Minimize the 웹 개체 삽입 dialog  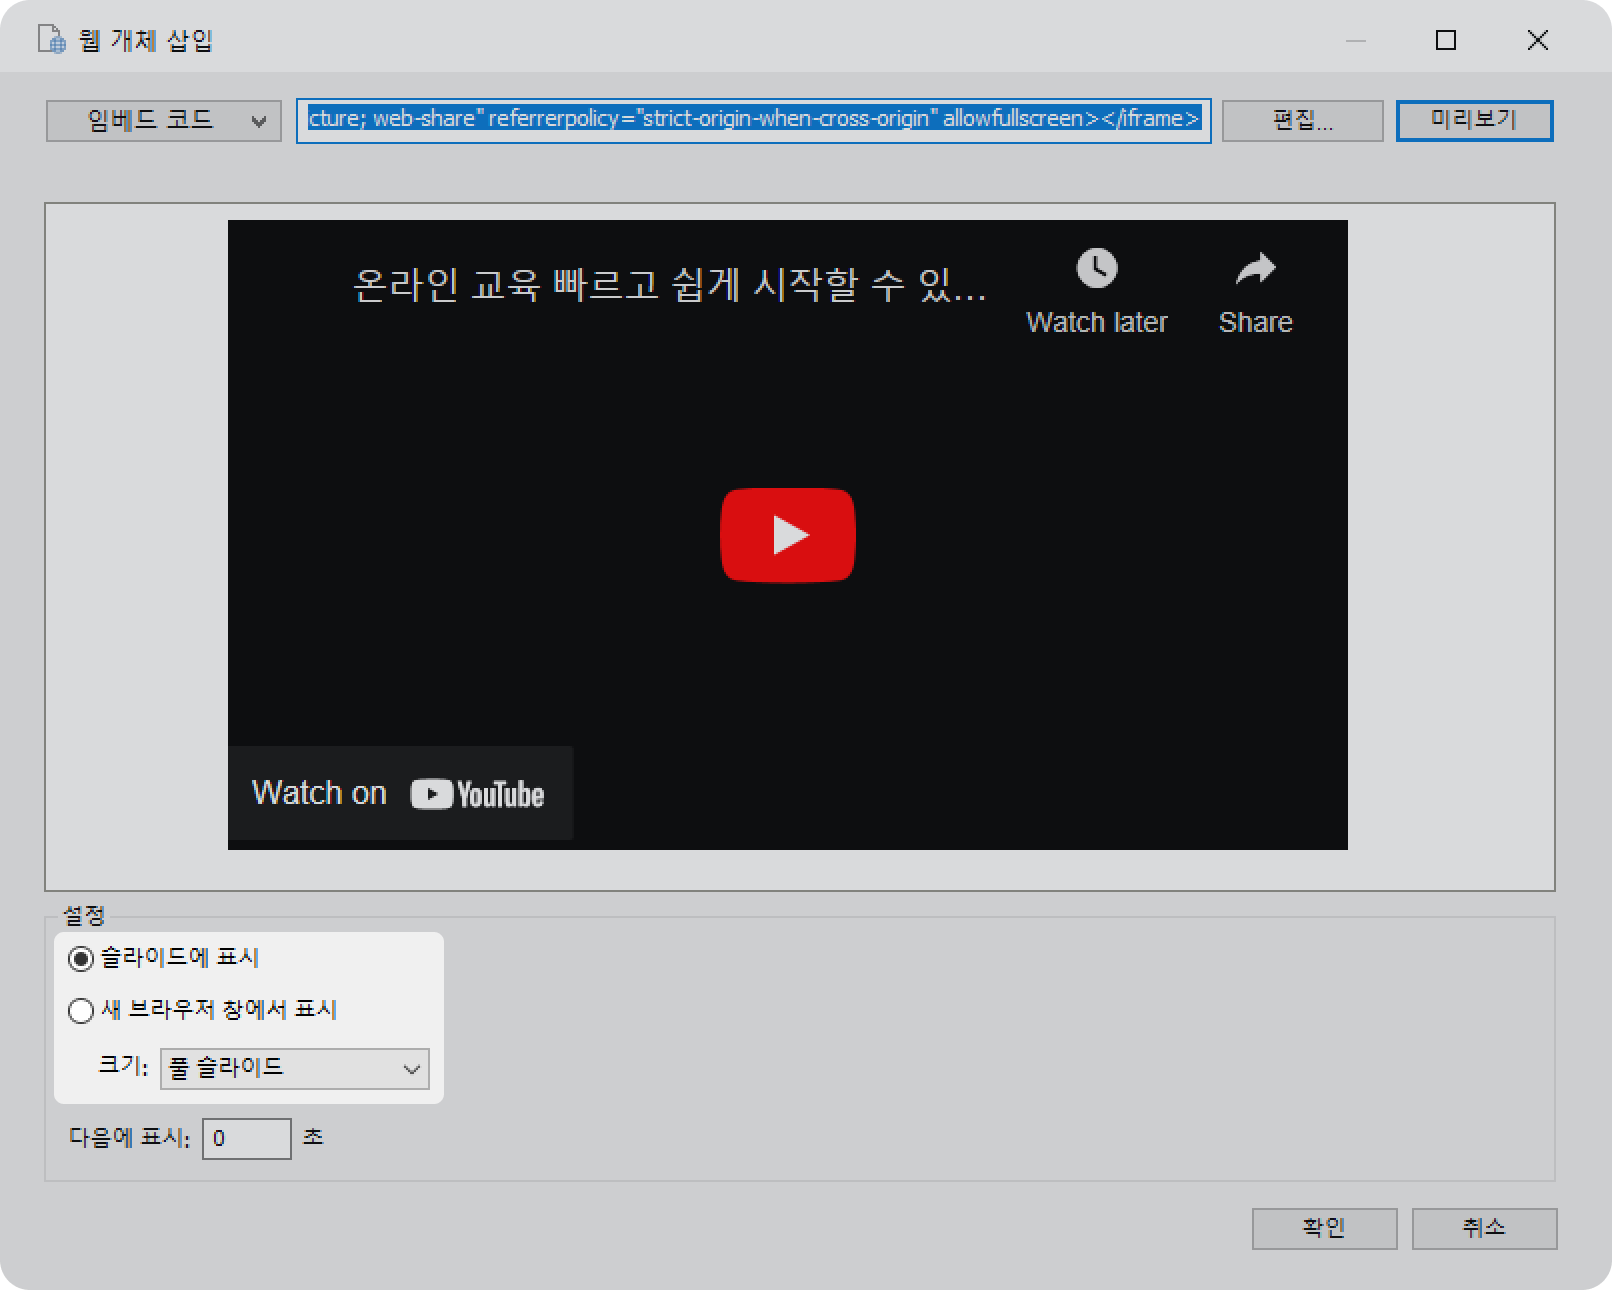[x=1356, y=40]
